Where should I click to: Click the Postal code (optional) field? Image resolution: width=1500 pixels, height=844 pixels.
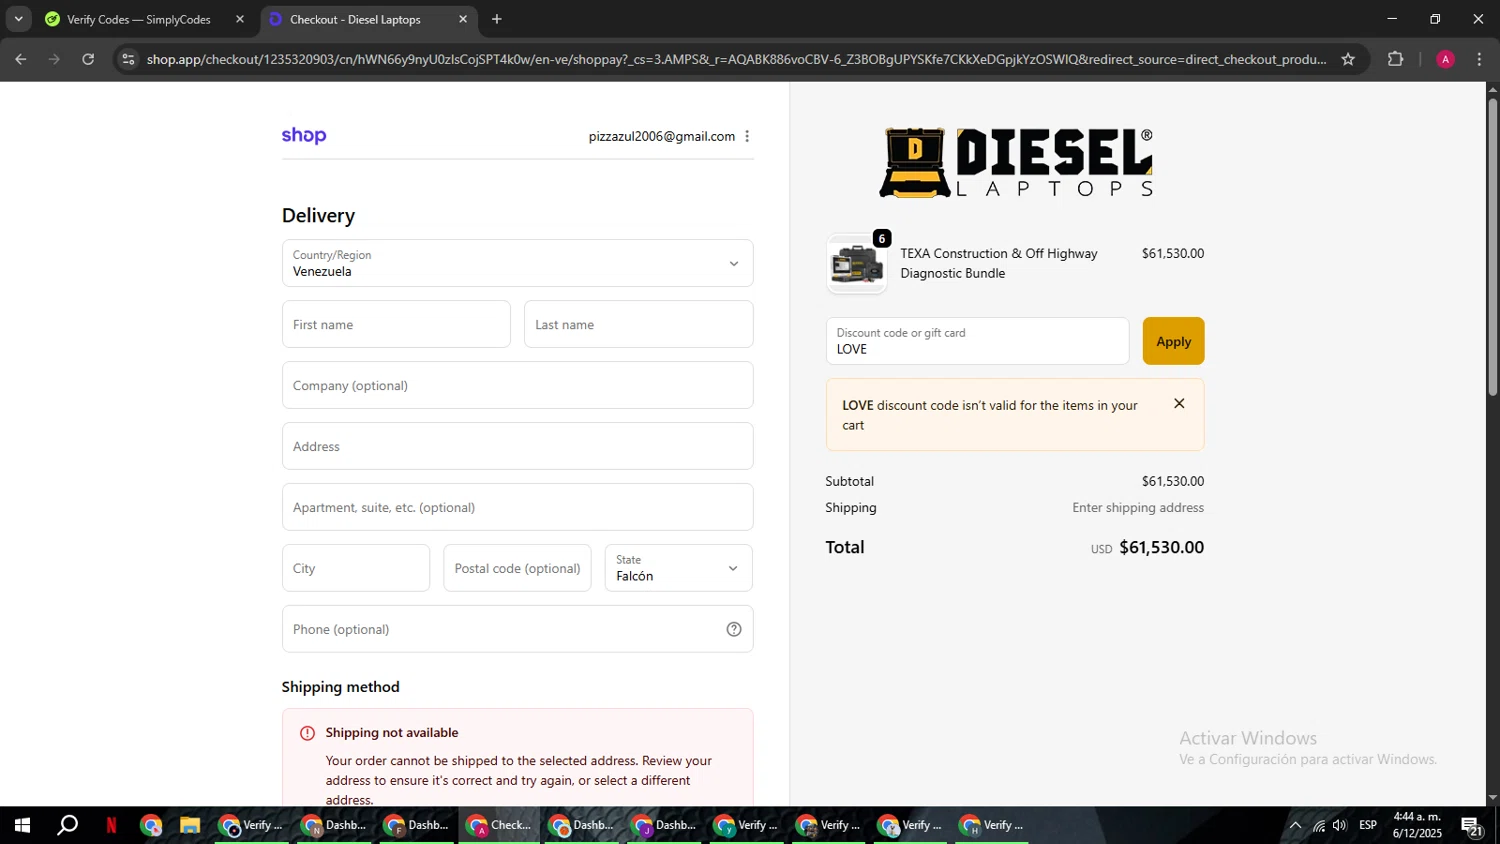(517, 568)
